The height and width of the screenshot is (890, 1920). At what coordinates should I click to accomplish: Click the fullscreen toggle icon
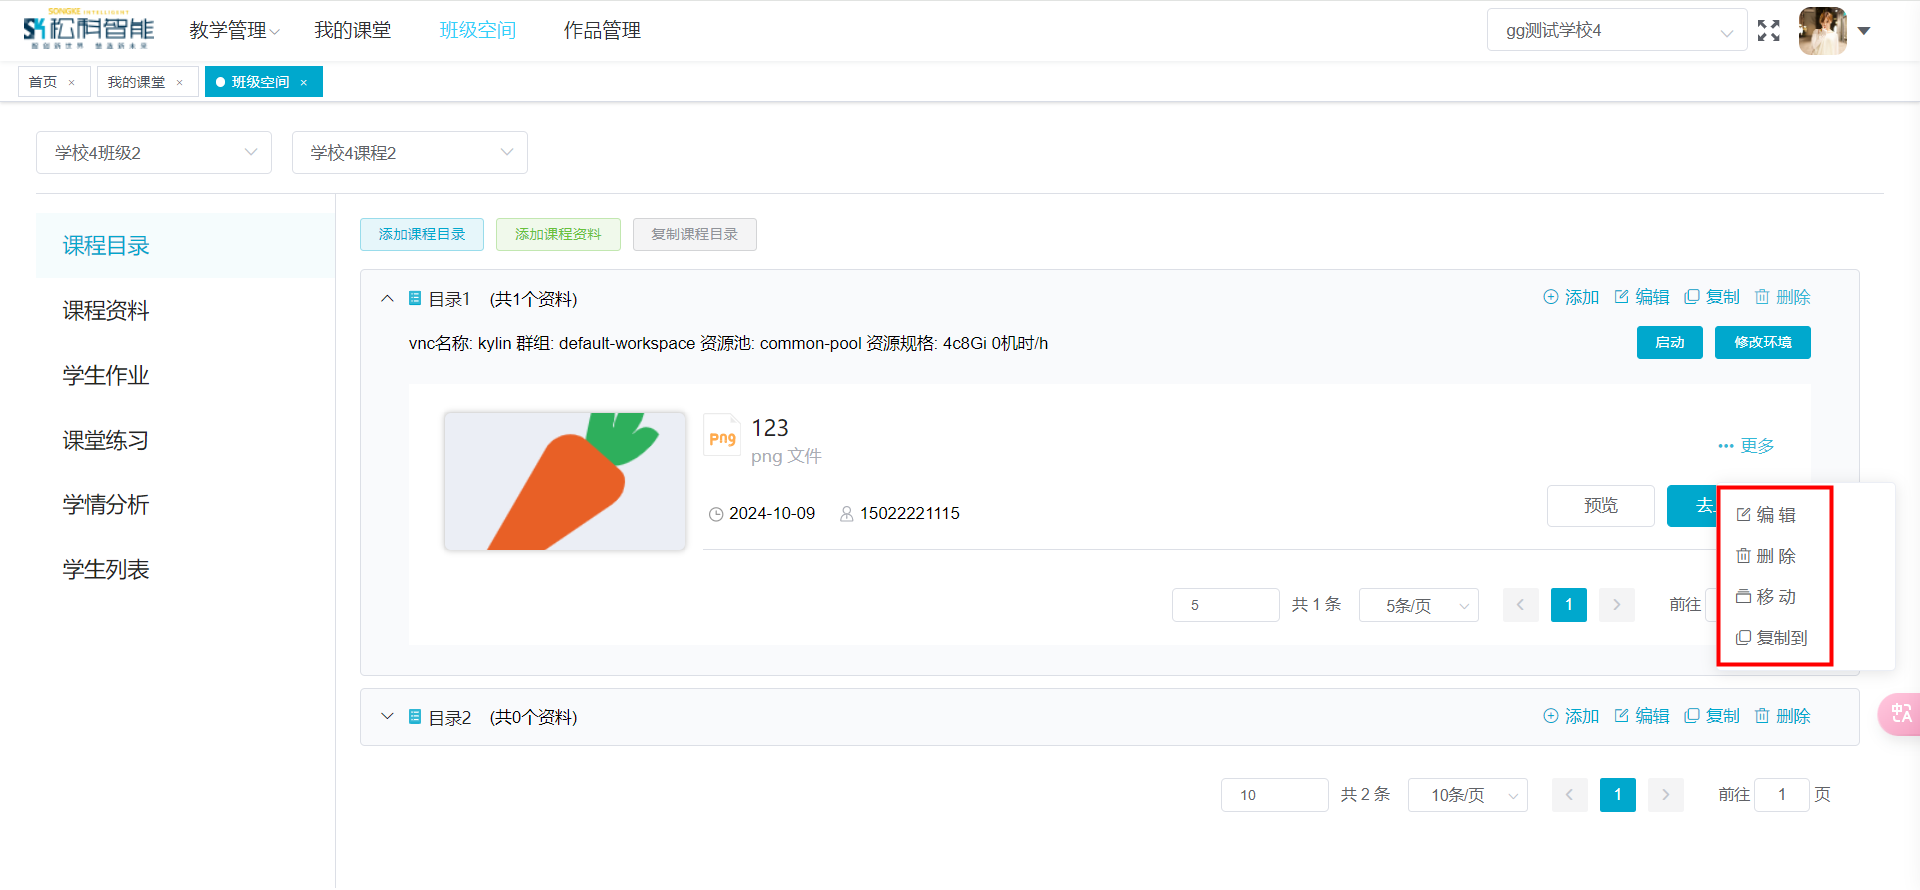click(x=1768, y=31)
